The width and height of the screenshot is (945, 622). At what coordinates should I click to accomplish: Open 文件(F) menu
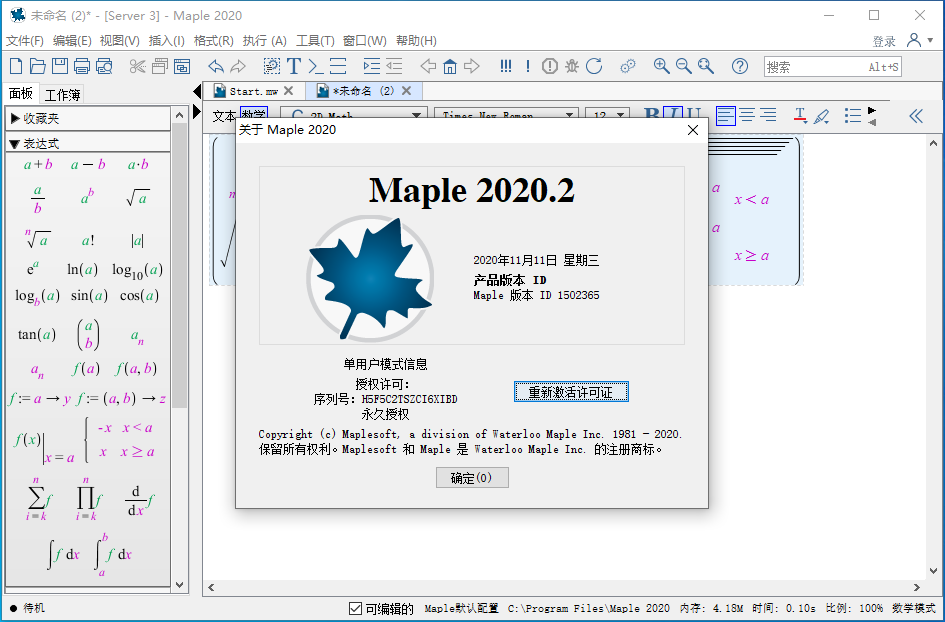(25, 40)
